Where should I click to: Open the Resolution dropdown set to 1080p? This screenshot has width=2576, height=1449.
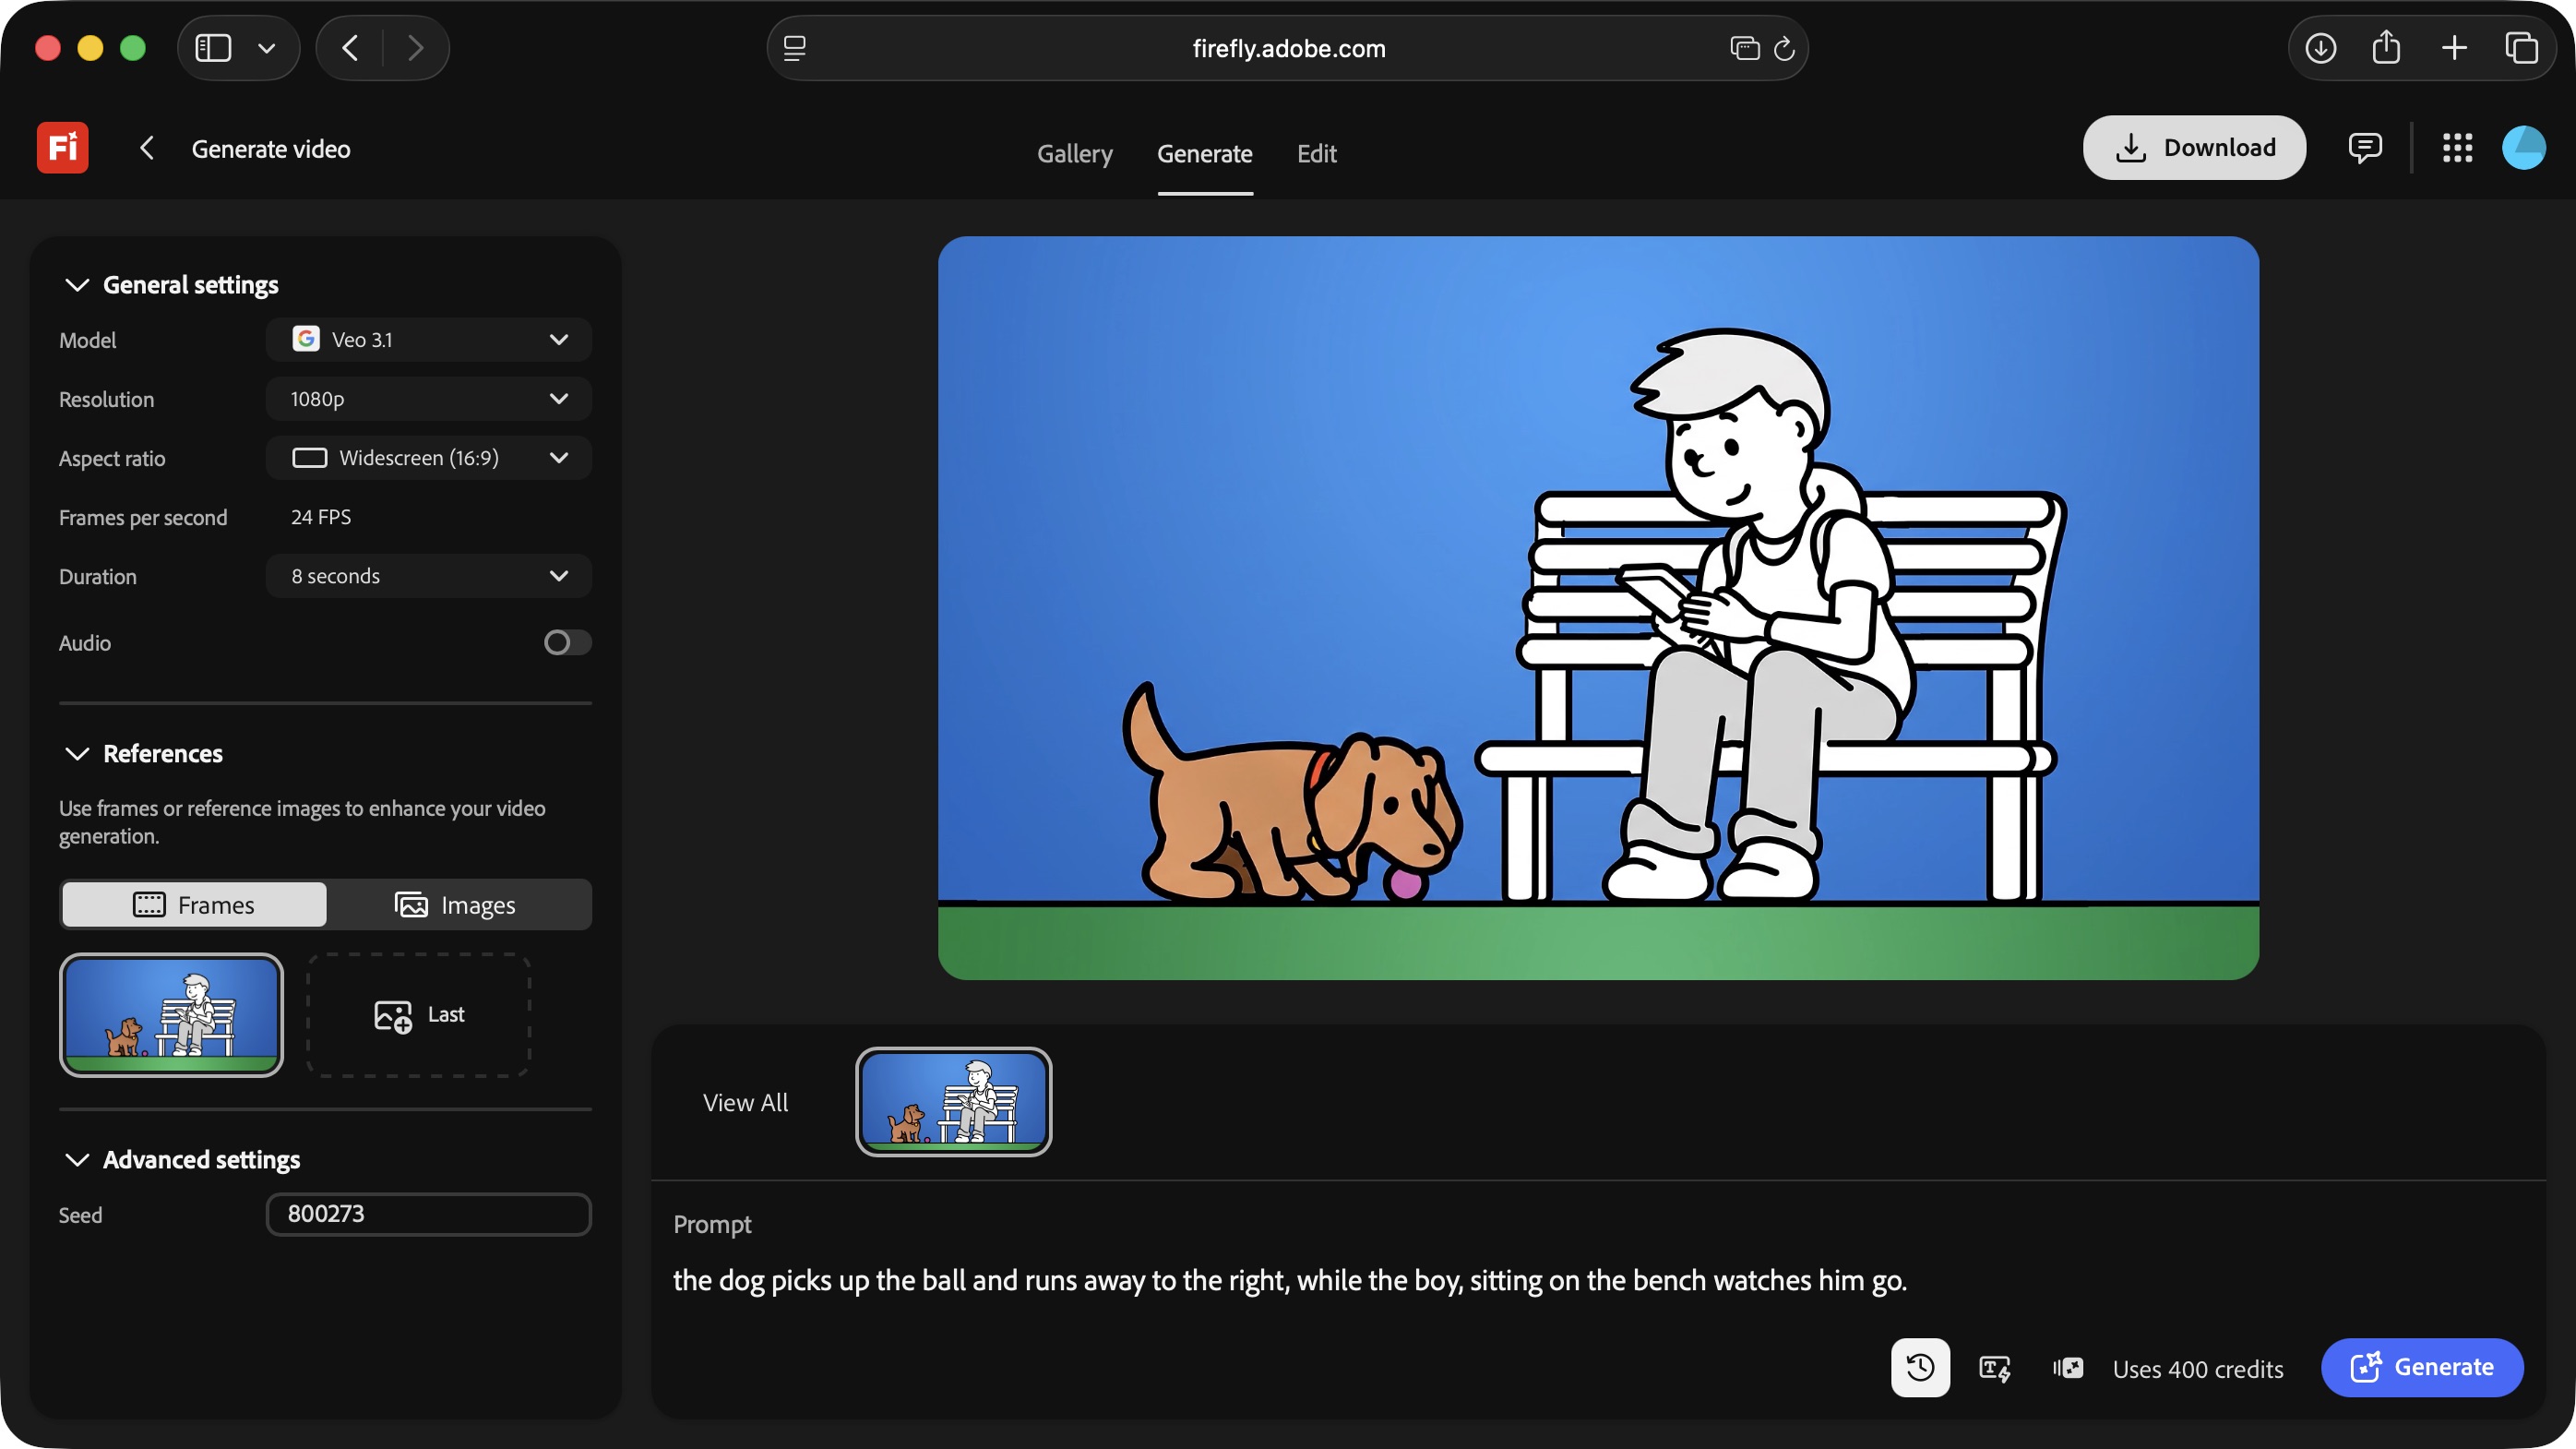[x=428, y=398]
